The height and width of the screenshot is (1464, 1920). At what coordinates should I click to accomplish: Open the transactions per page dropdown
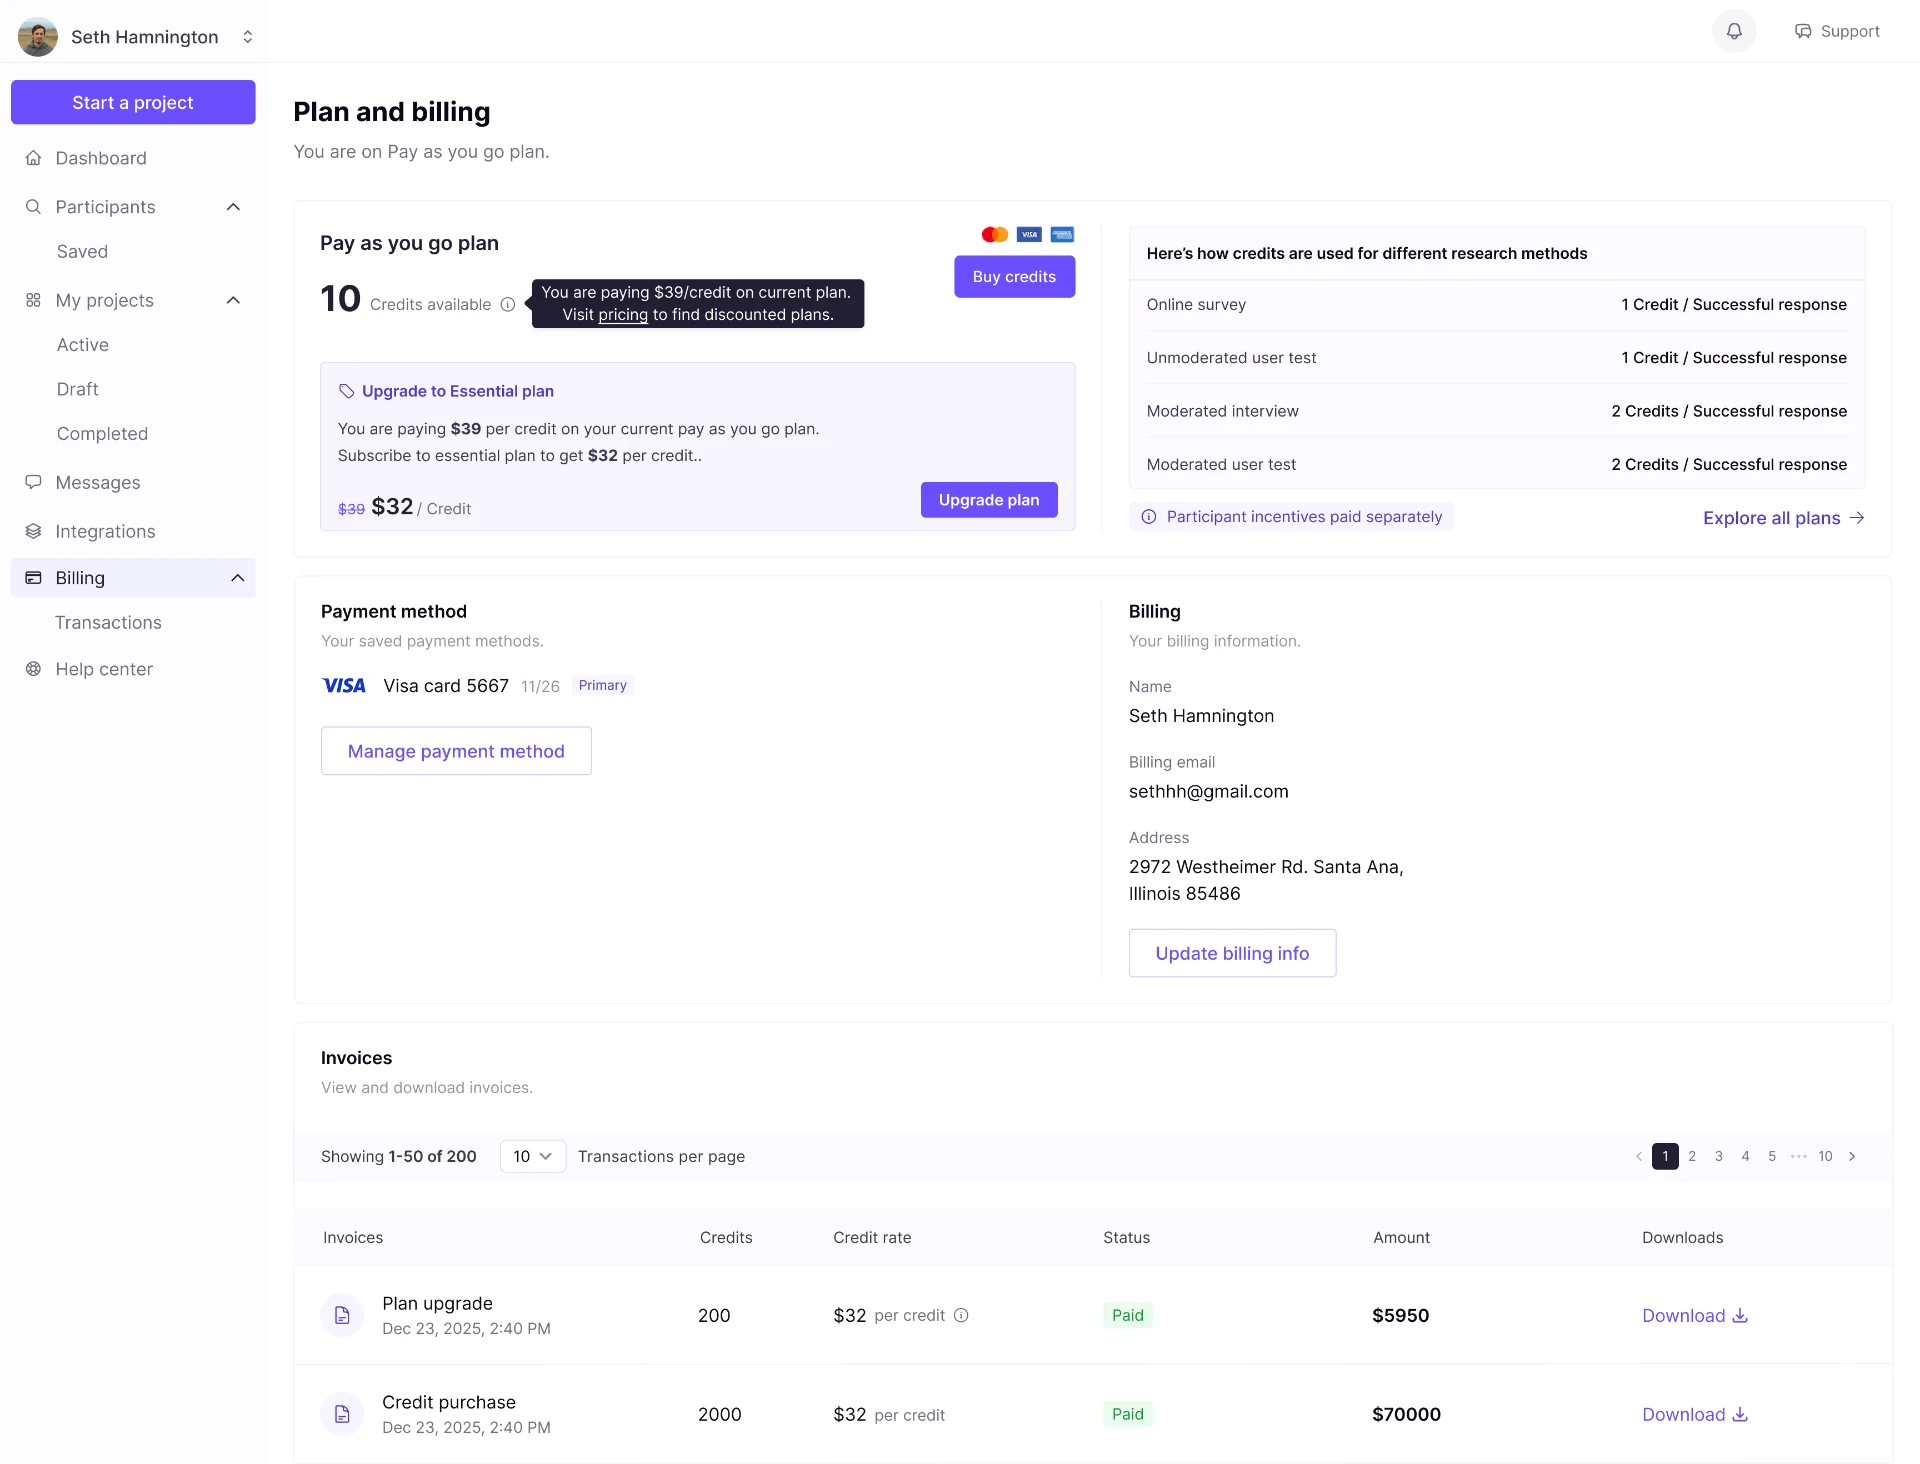(x=533, y=1156)
